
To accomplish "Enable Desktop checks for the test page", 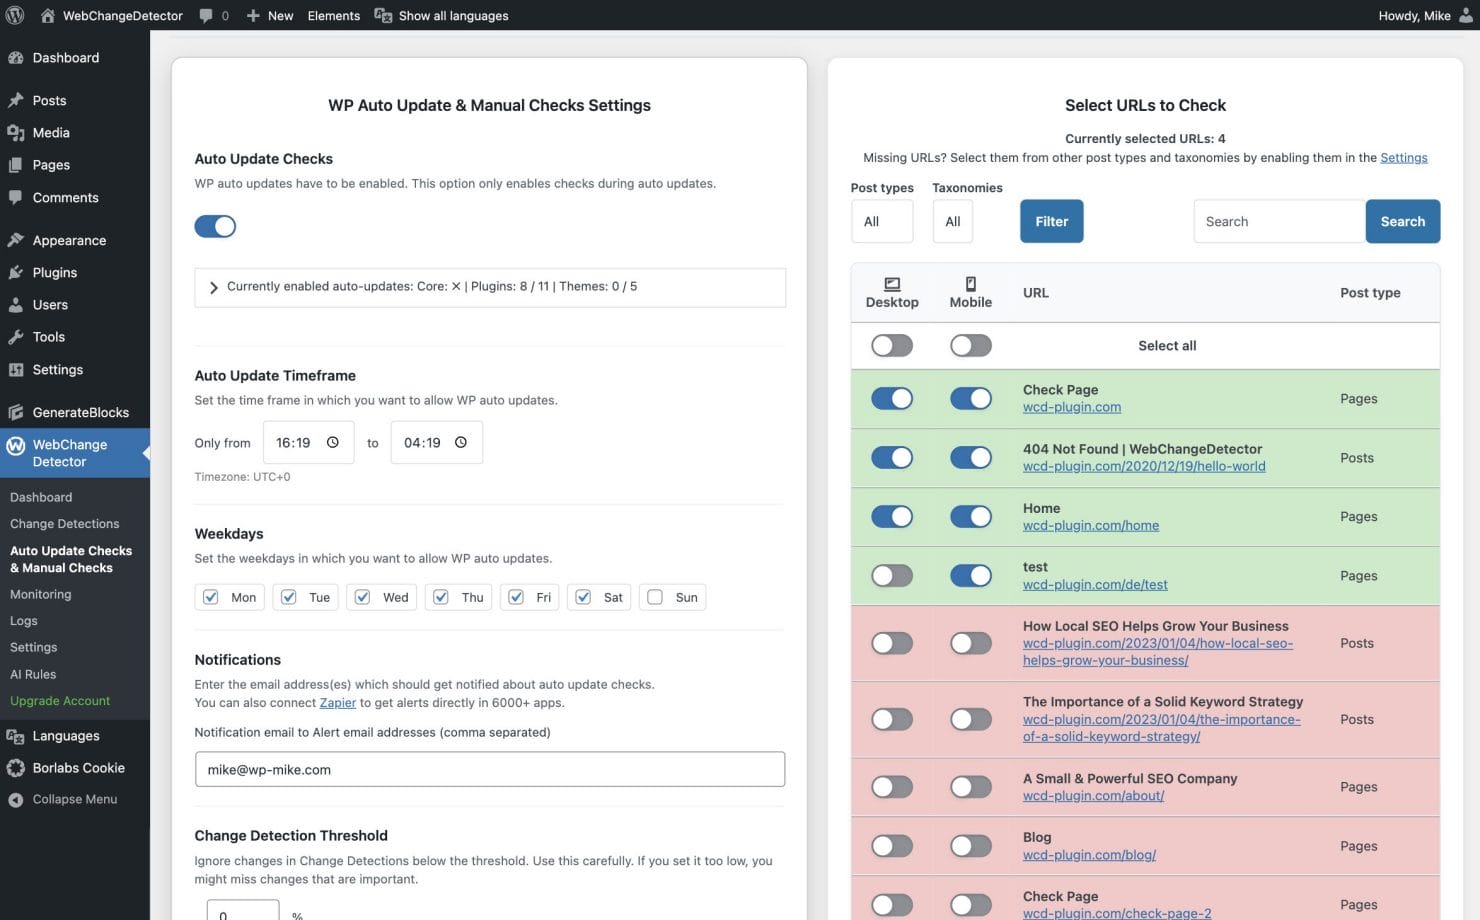I will (x=891, y=575).
